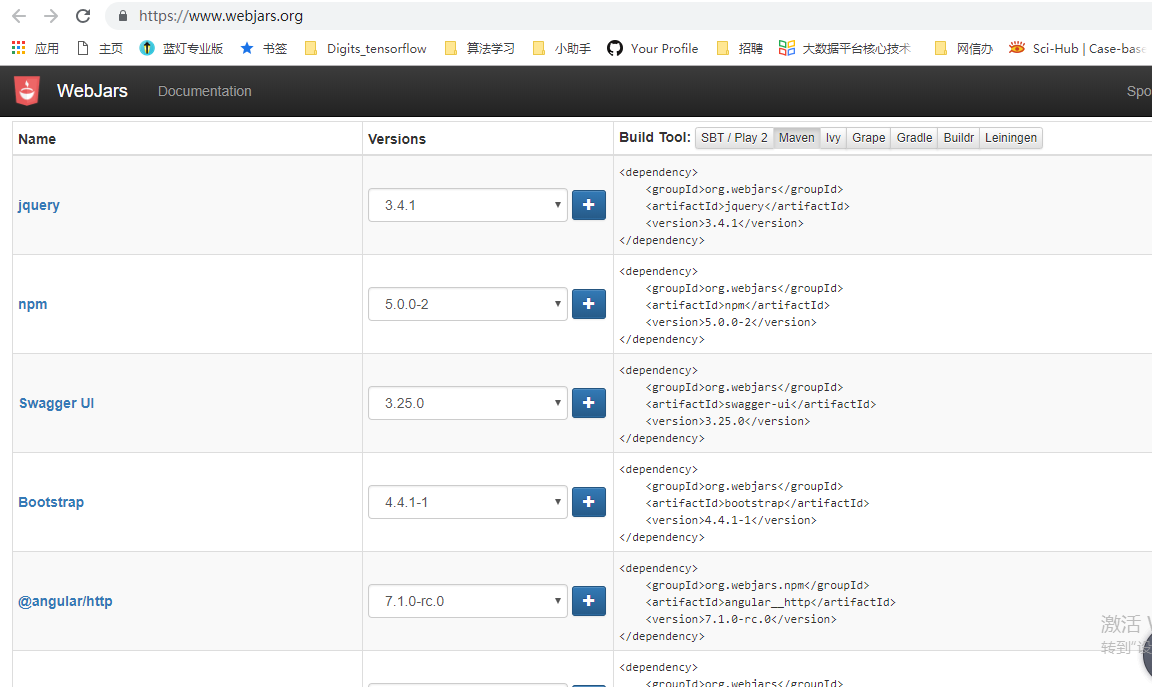Image resolution: width=1152 pixels, height=687 pixels.
Task: Open the 蓝灯专业版 bookmark
Action: pyautogui.click(x=181, y=48)
